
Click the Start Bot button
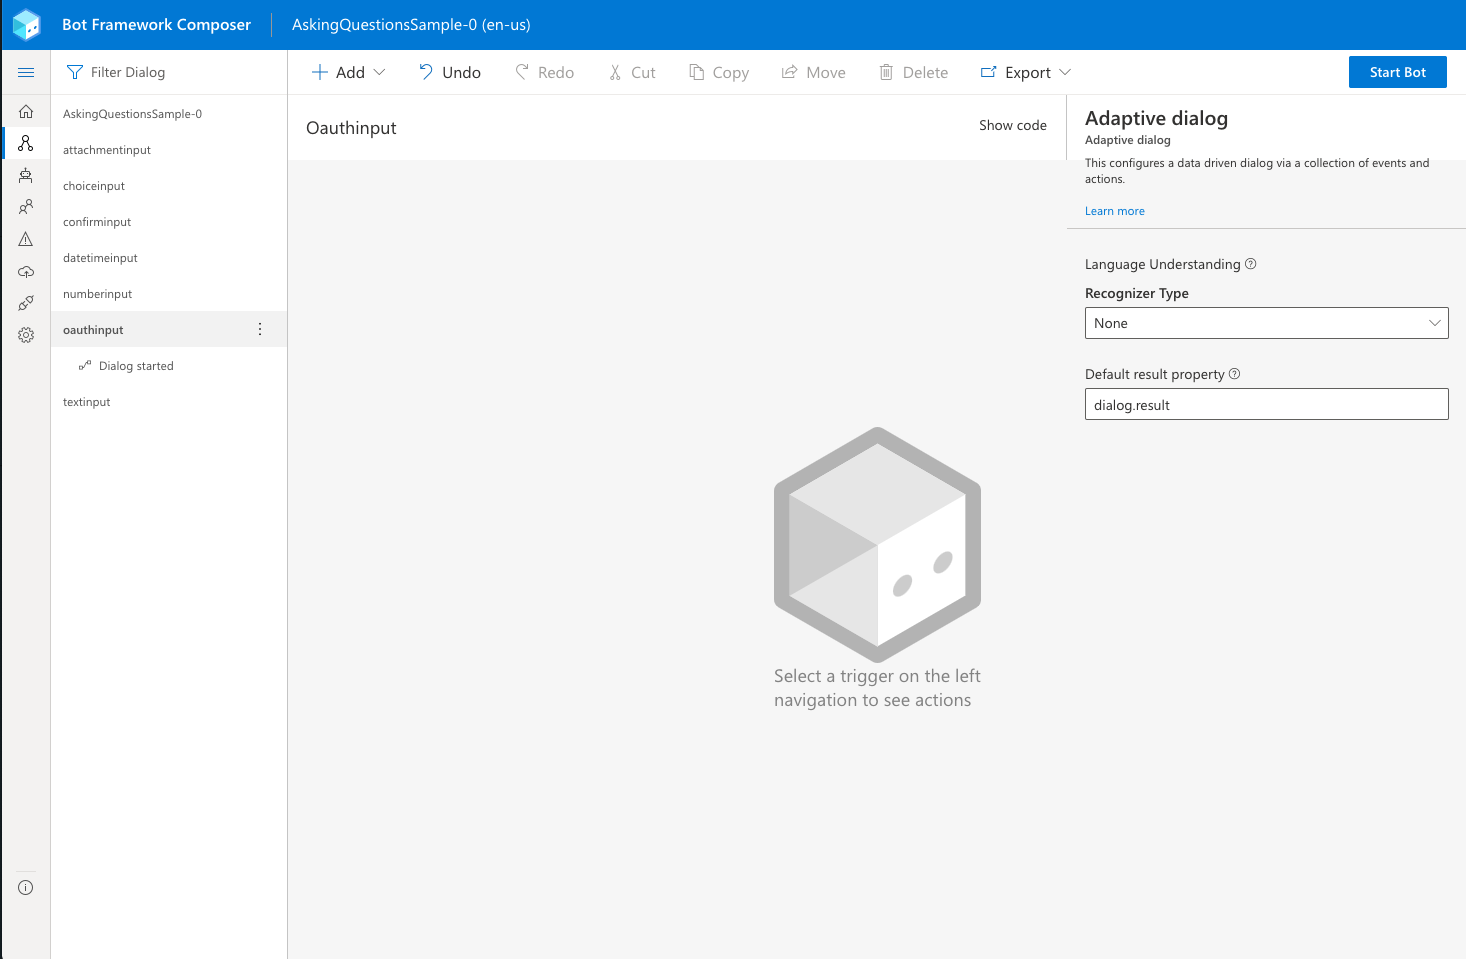tap(1398, 72)
